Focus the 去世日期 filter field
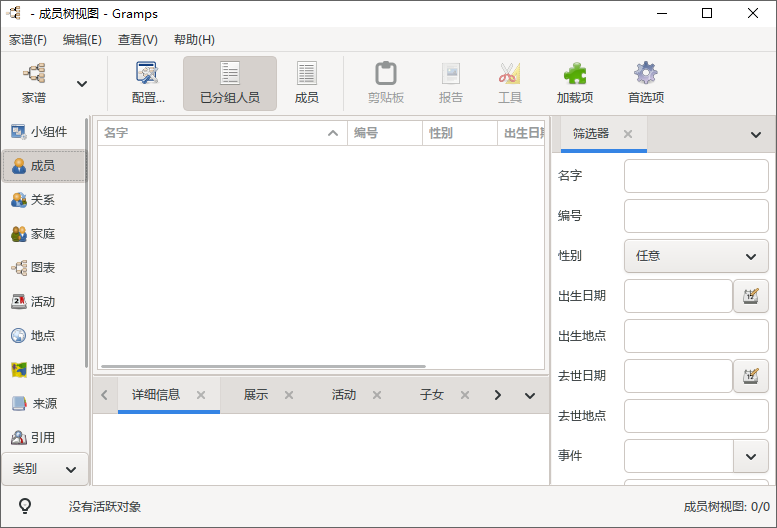The image size is (777, 528). pyautogui.click(x=678, y=376)
